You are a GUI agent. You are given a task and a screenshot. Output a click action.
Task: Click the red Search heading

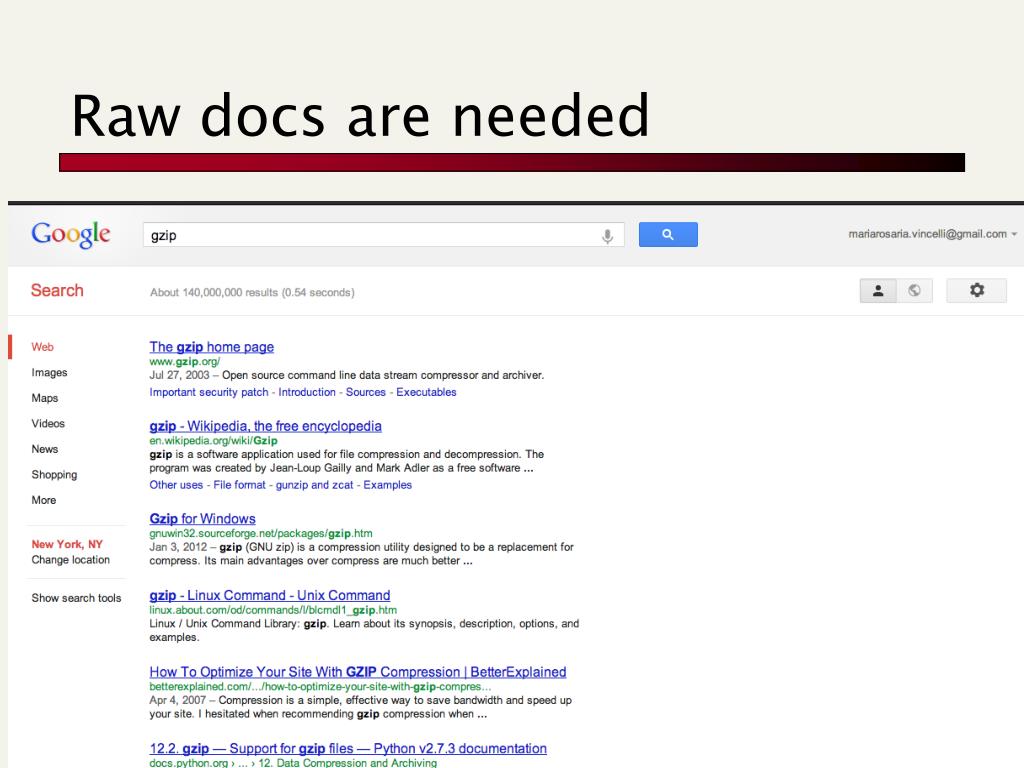pos(57,291)
